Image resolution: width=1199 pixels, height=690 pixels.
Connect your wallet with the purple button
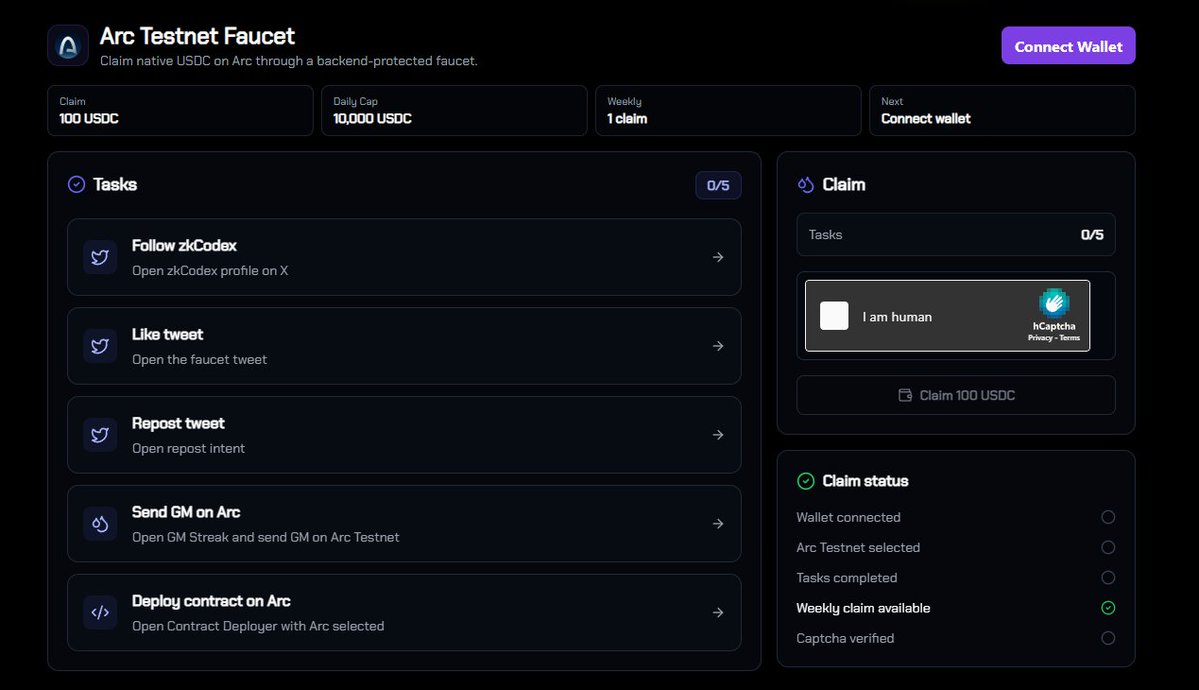[x=1068, y=46]
